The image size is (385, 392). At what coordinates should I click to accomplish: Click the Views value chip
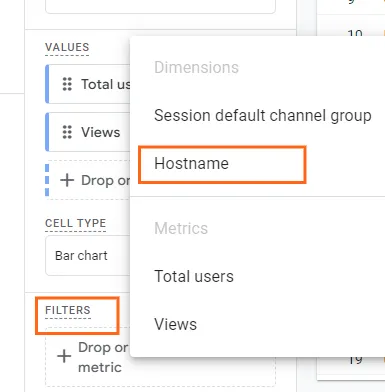pyautogui.click(x=88, y=132)
